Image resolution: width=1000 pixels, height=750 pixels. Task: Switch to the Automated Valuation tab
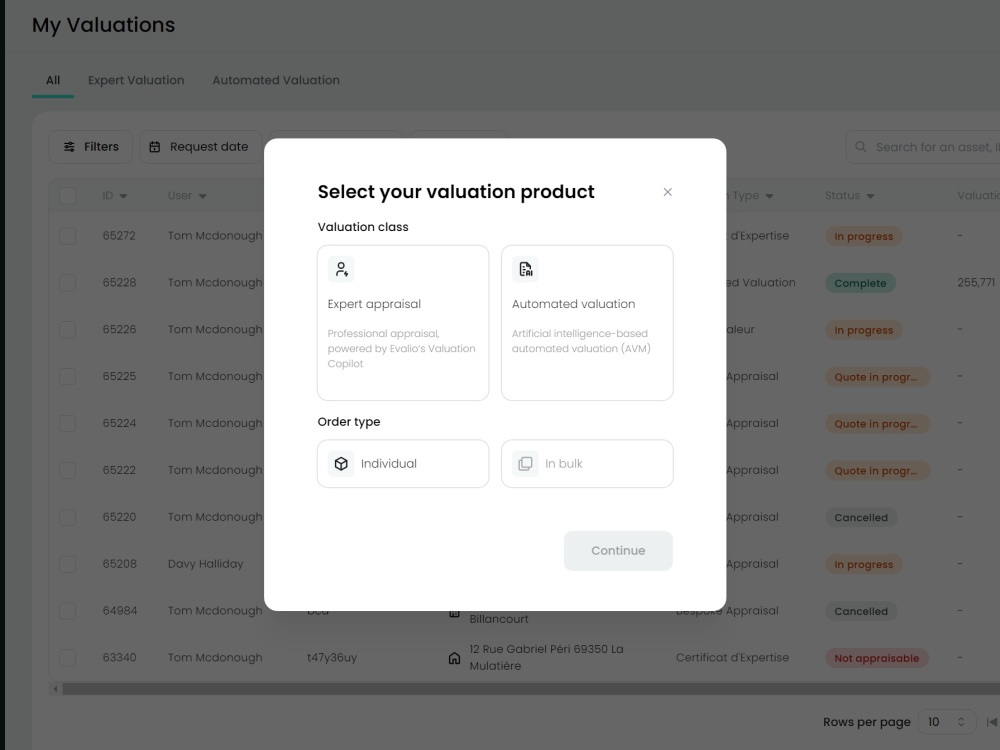(x=276, y=80)
